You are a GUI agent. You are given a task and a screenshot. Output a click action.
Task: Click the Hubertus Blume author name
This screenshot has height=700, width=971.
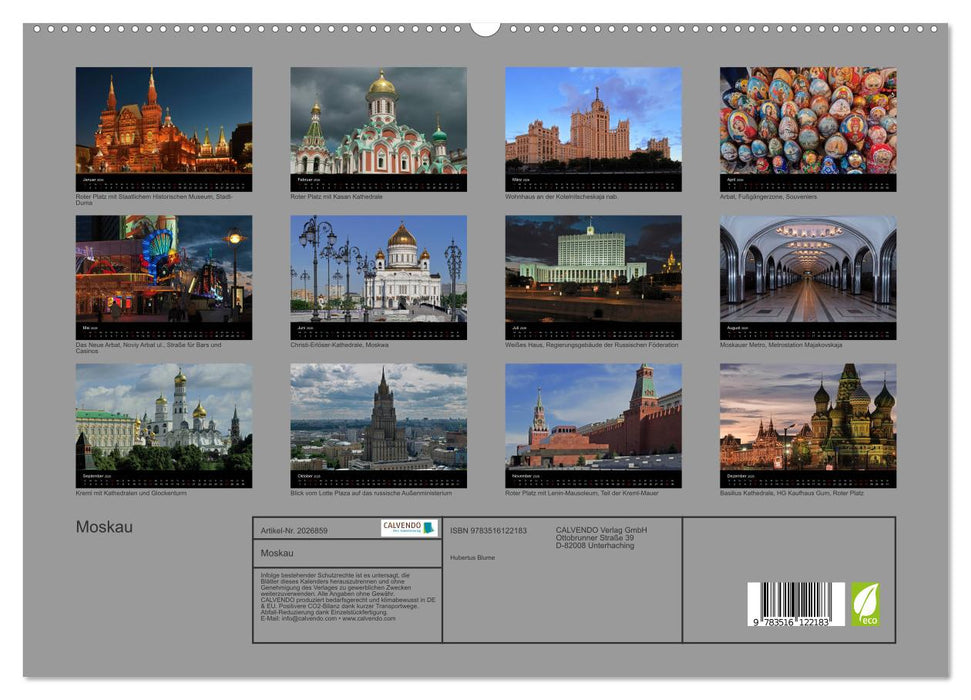[x=473, y=558]
